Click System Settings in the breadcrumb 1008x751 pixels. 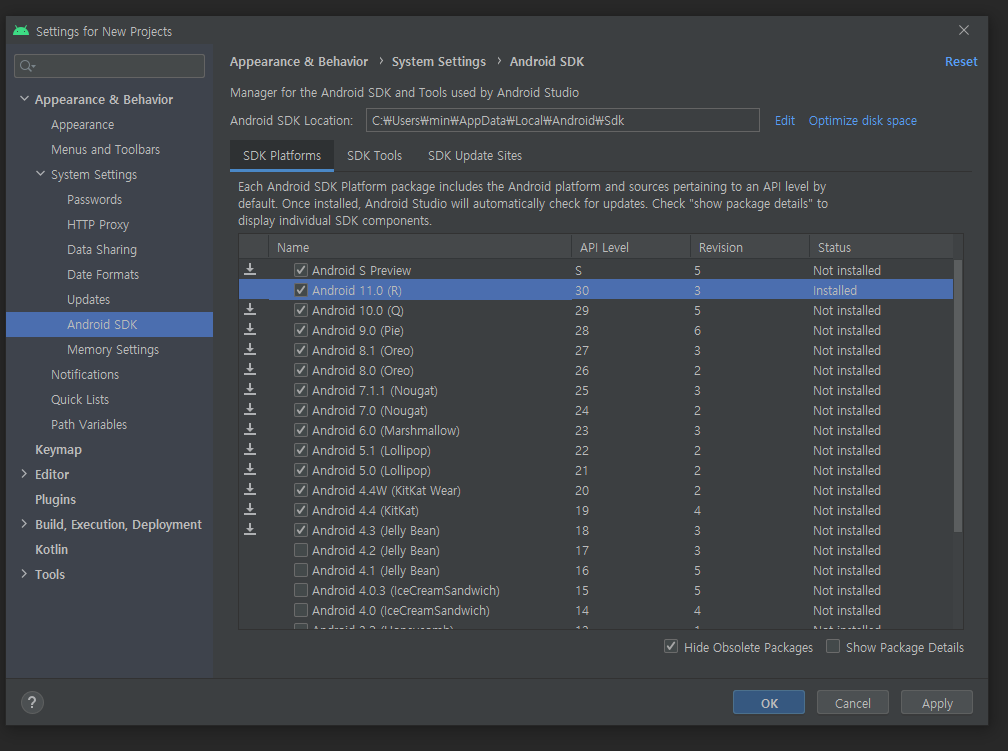coord(438,62)
